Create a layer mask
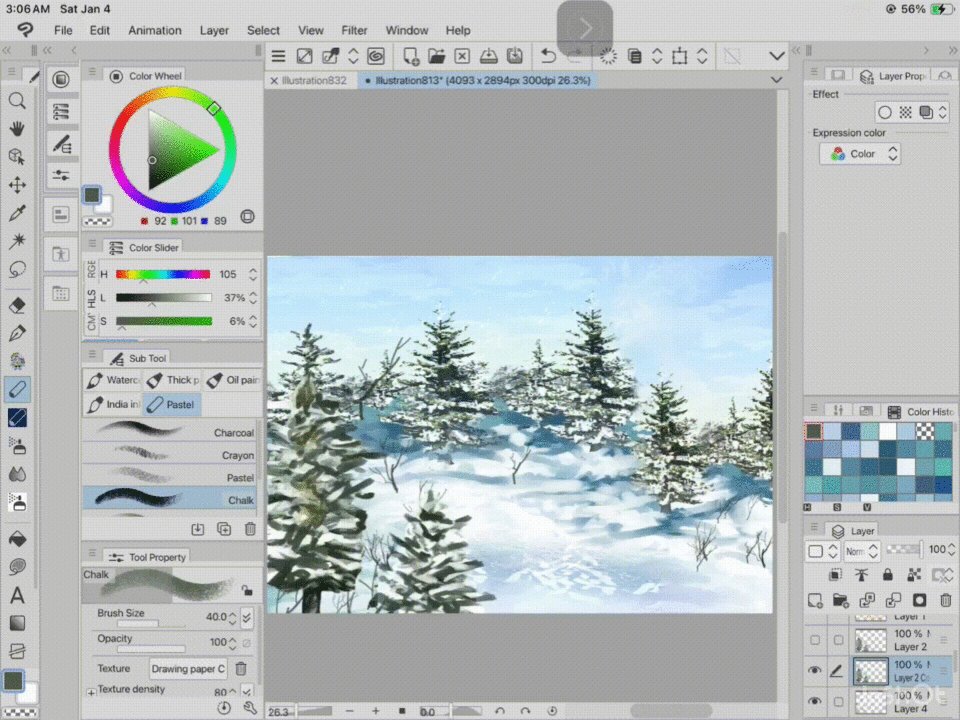 point(920,601)
